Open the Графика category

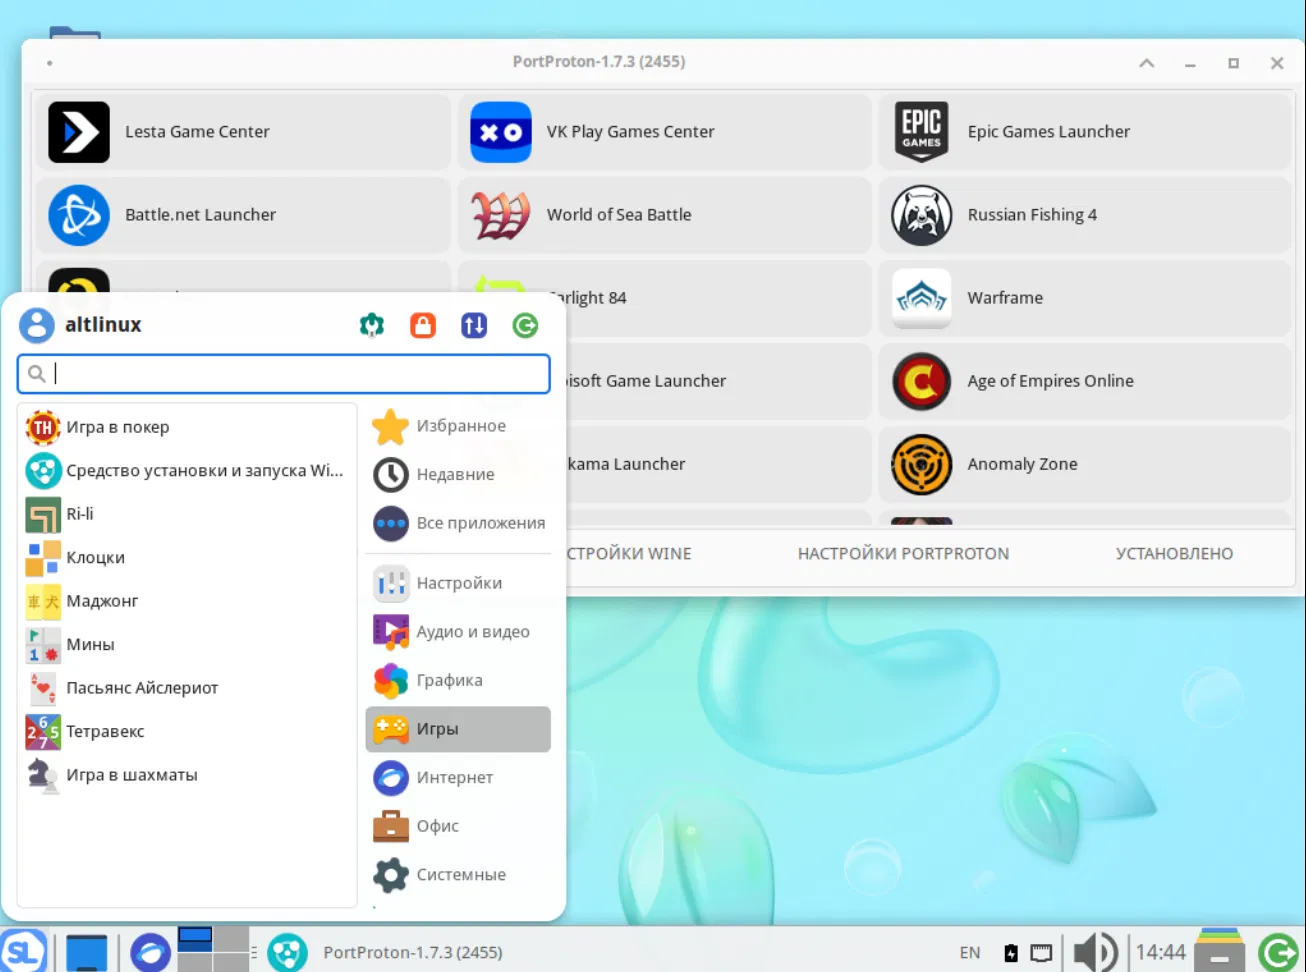pyautogui.click(x=459, y=680)
